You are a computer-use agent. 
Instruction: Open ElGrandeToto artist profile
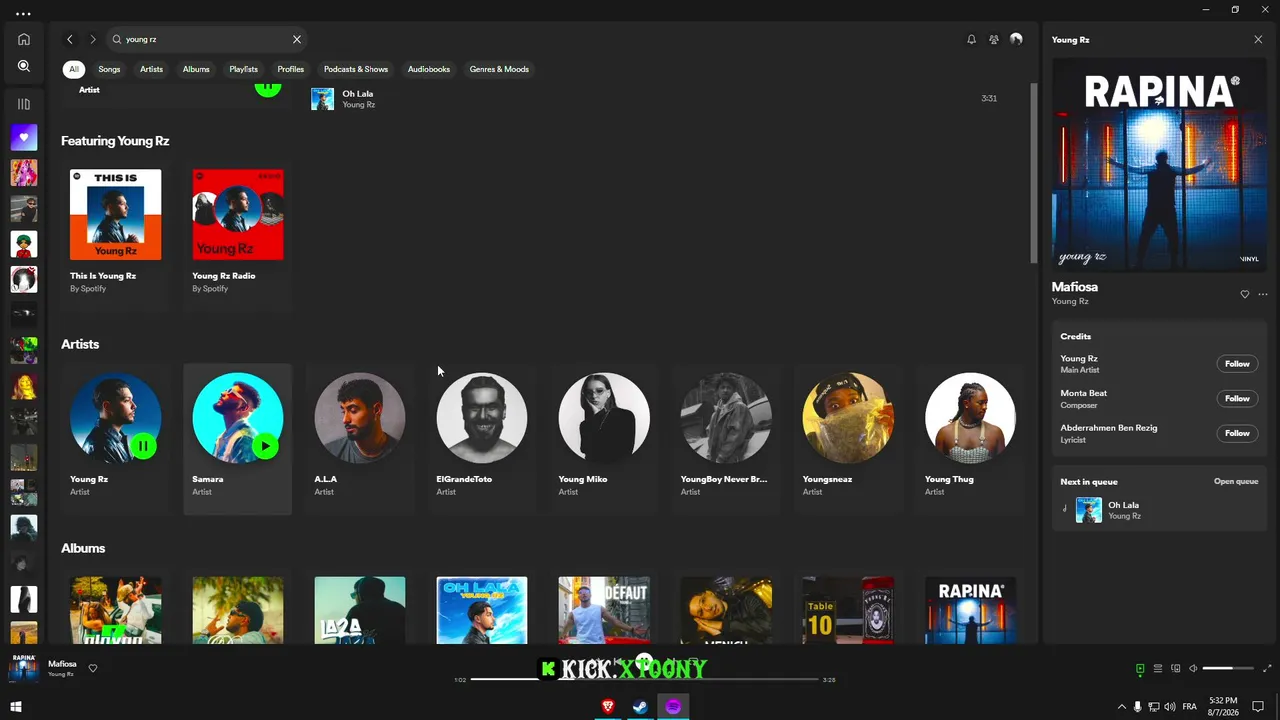click(482, 439)
